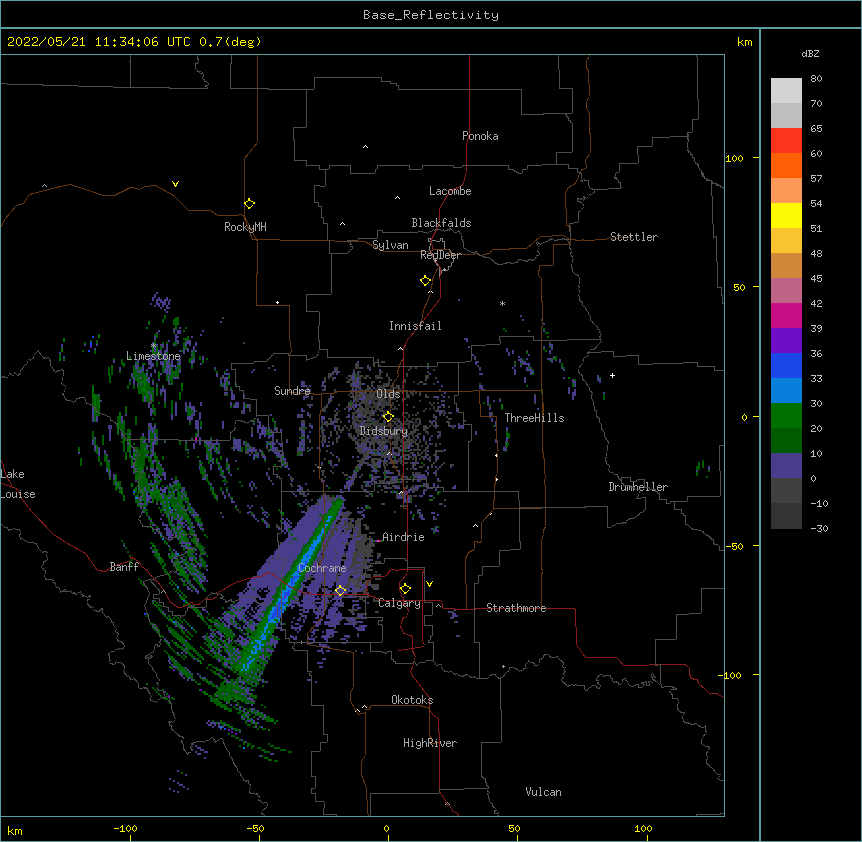Click the RockyMH label

pyautogui.click(x=245, y=227)
